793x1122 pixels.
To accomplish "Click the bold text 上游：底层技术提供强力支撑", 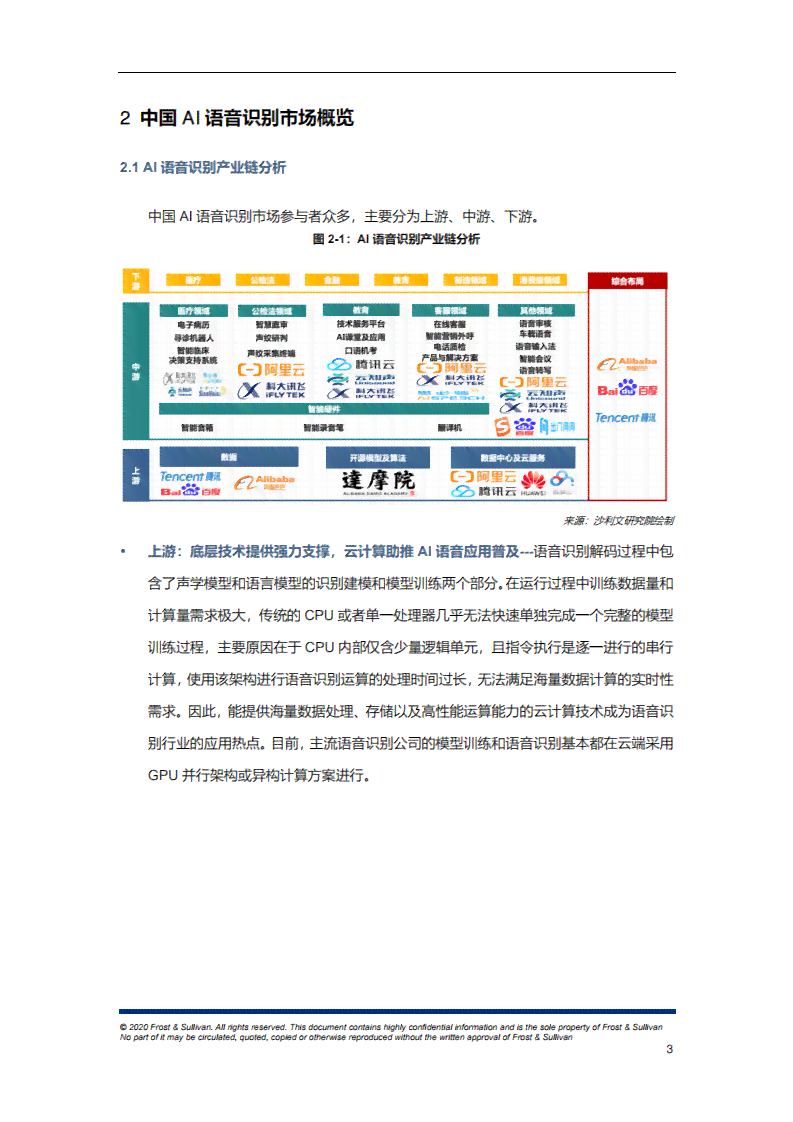I will (238, 552).
